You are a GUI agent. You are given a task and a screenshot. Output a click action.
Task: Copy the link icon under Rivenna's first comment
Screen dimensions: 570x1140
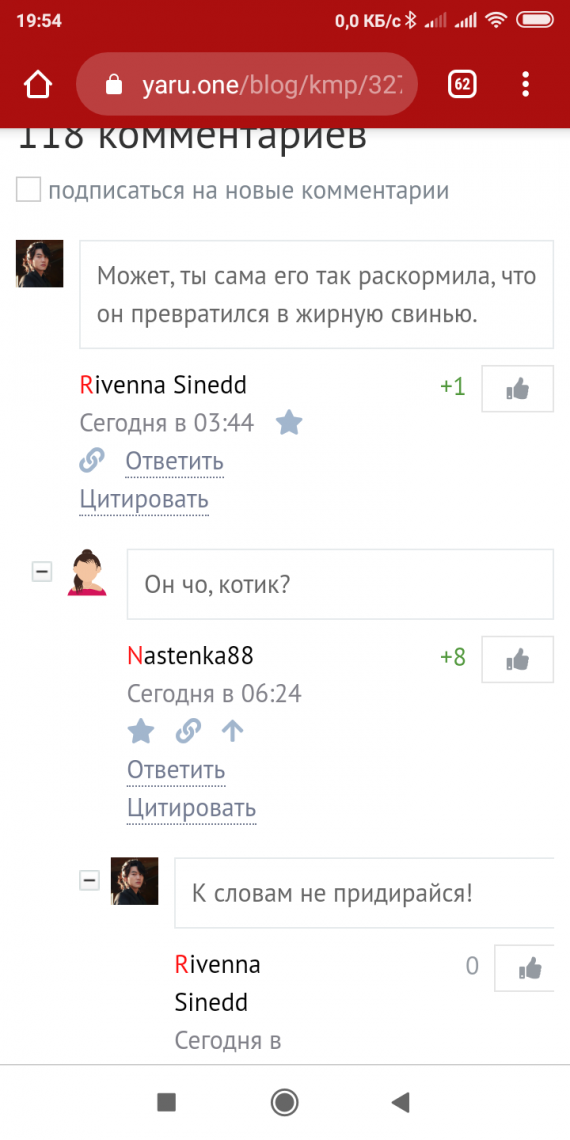coord(92,460)
